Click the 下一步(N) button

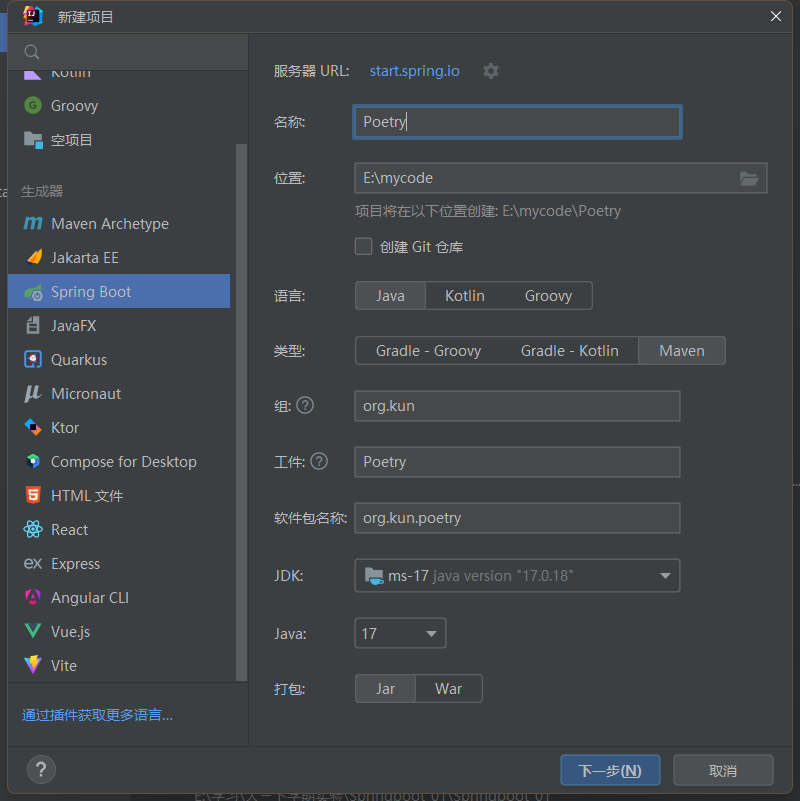tap(610, 770)
